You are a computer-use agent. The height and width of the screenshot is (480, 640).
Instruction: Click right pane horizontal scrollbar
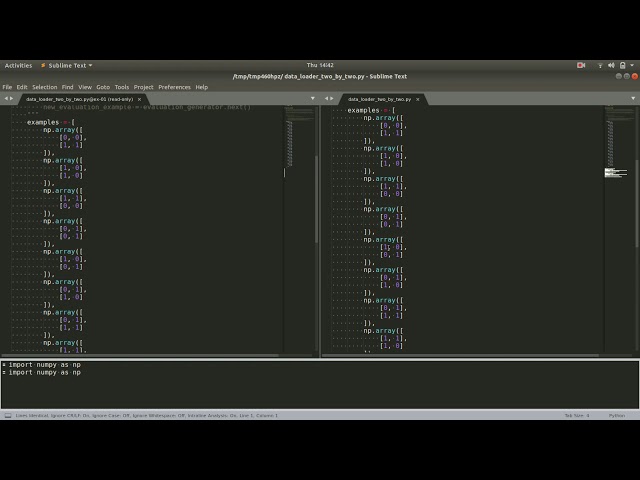pos(460,356)
